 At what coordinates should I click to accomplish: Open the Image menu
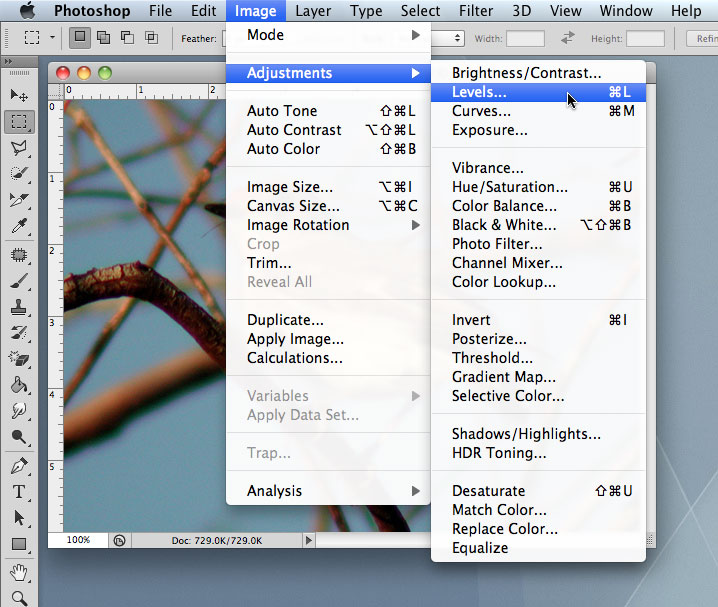click(x=256, y=11)
